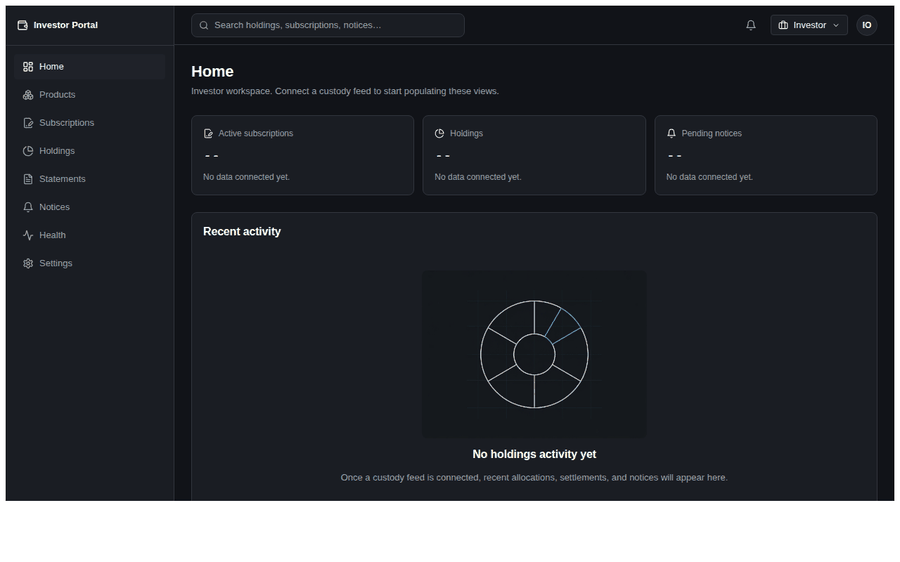Open Health page from sidebar
This screenshot has height=562, width=900.
90,235
